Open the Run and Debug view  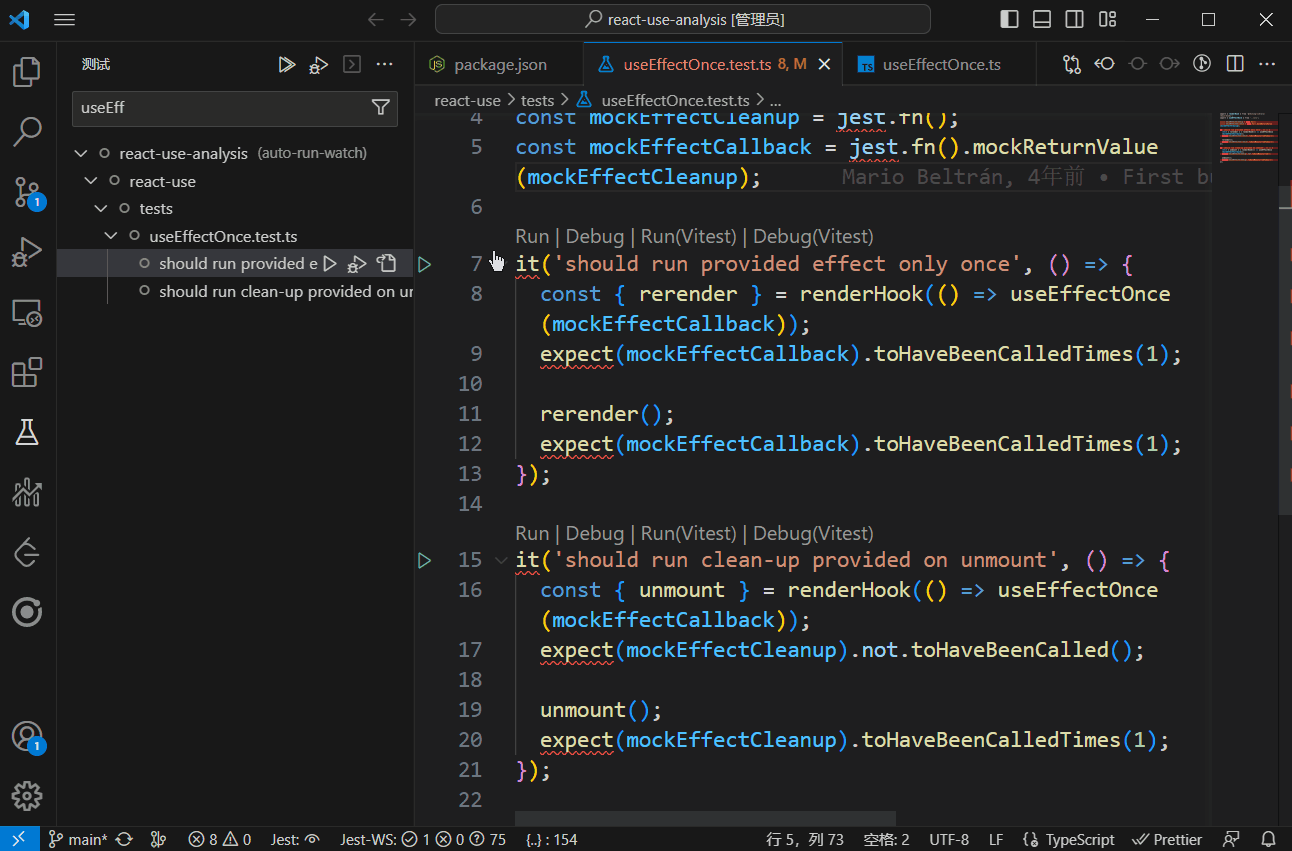[x=27, y=252]
